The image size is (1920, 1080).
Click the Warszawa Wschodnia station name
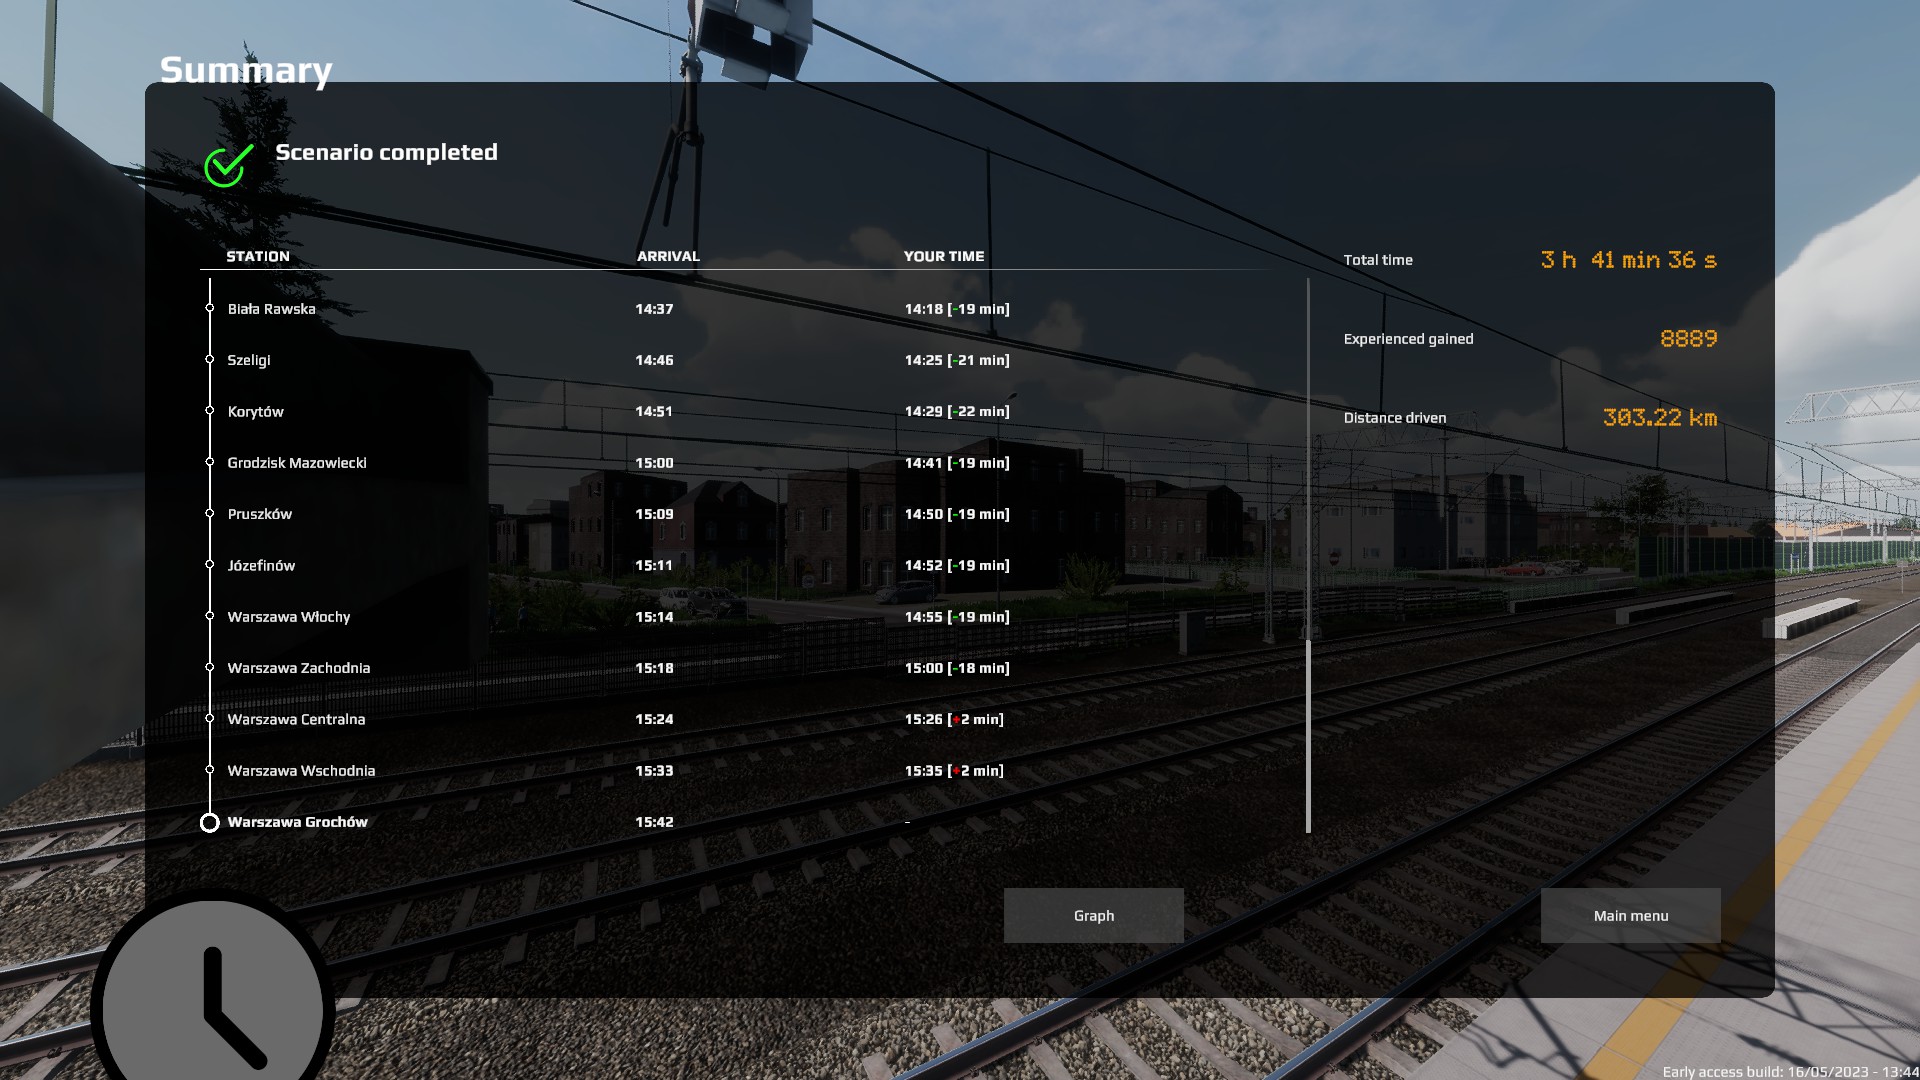pyautogui.click(x=301, y=771)
